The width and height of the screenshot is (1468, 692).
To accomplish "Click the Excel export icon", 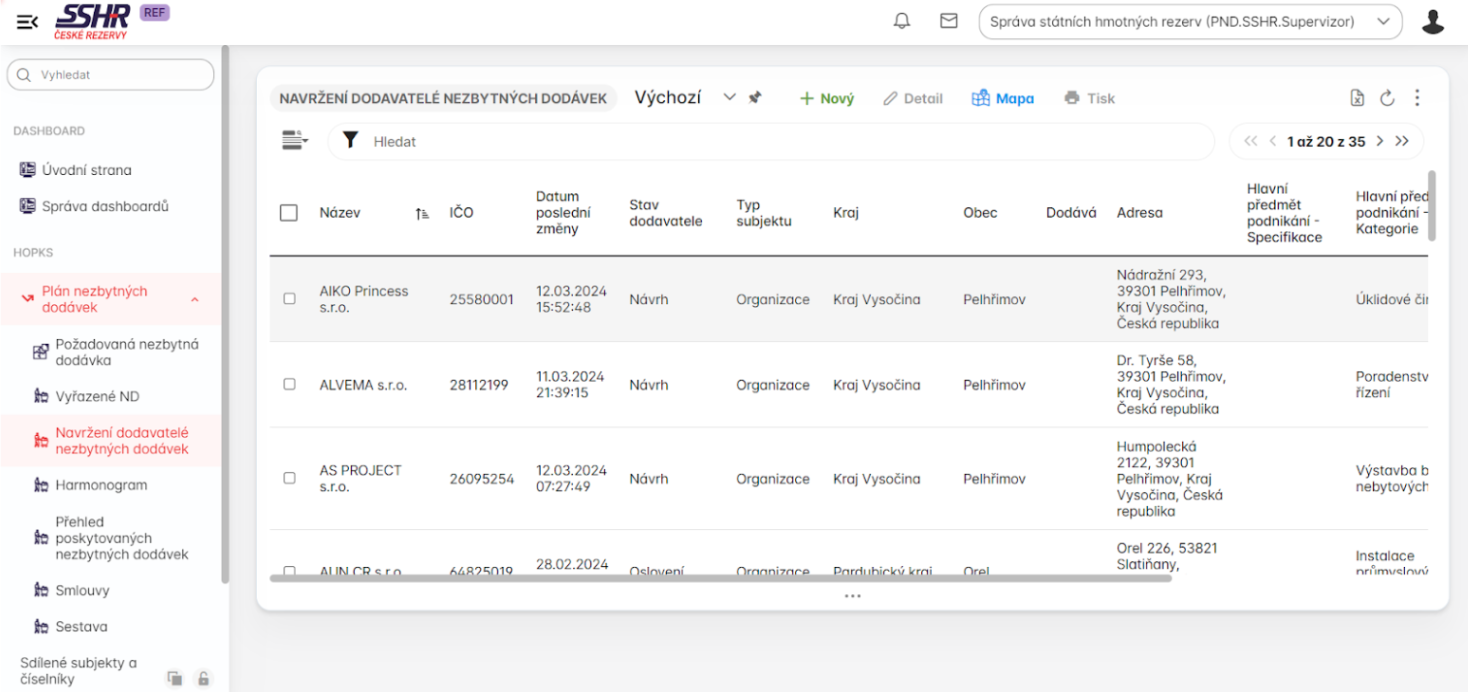I will point(1357,98).
